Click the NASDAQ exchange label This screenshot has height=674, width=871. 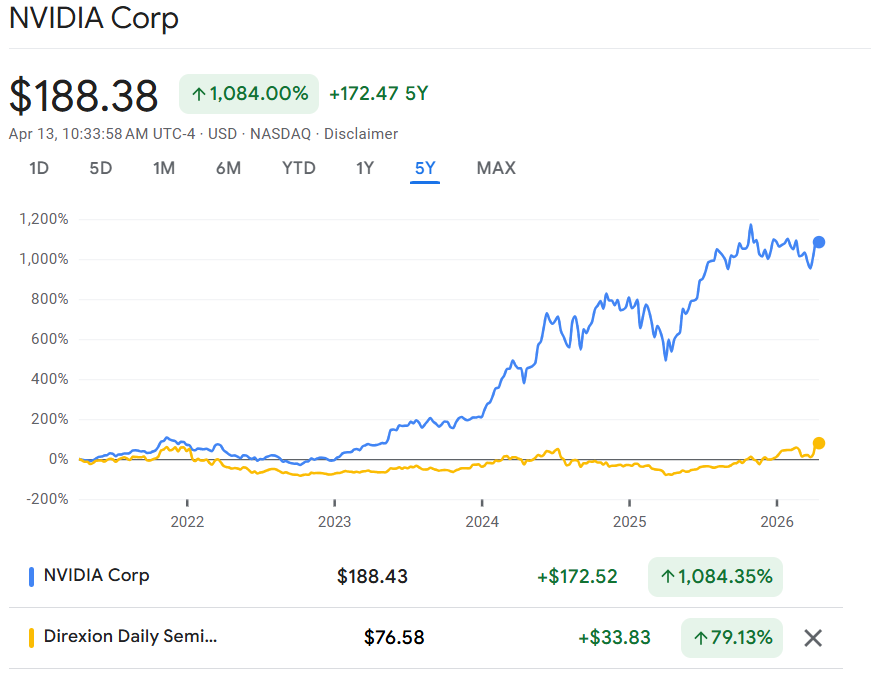point(281,134)
